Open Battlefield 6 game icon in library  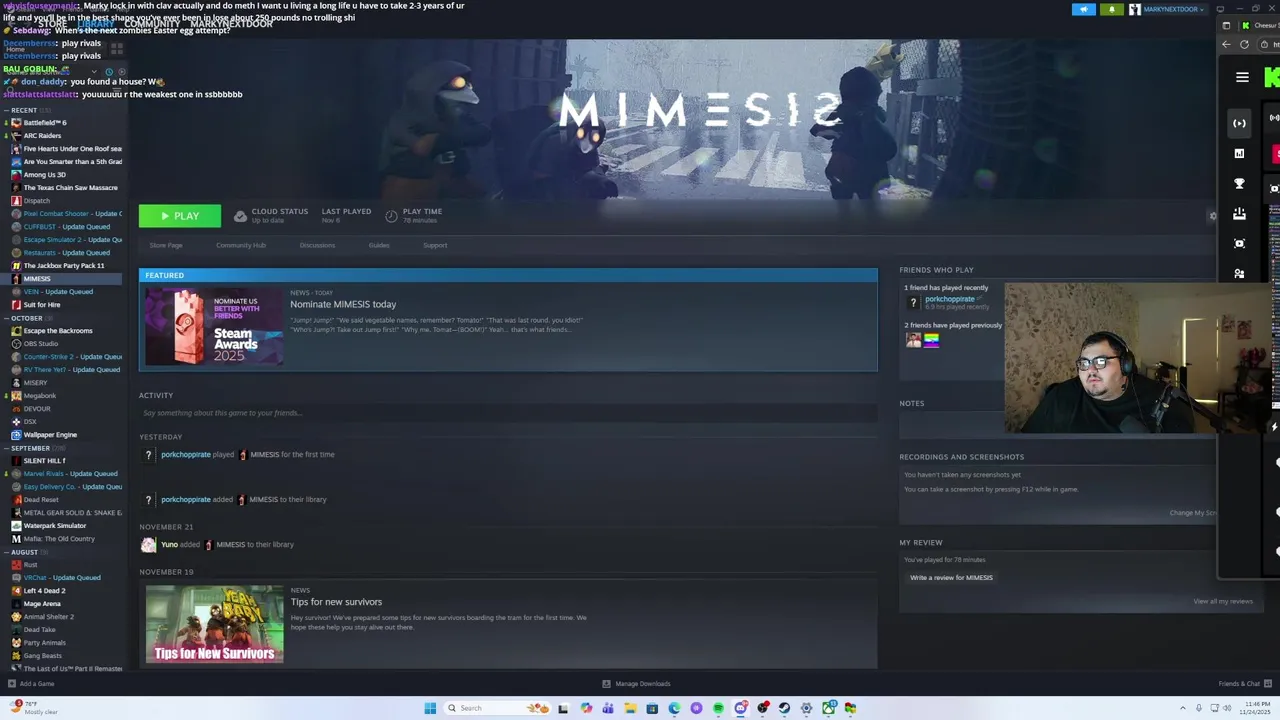pyautogui.click(x=16, y=122)
